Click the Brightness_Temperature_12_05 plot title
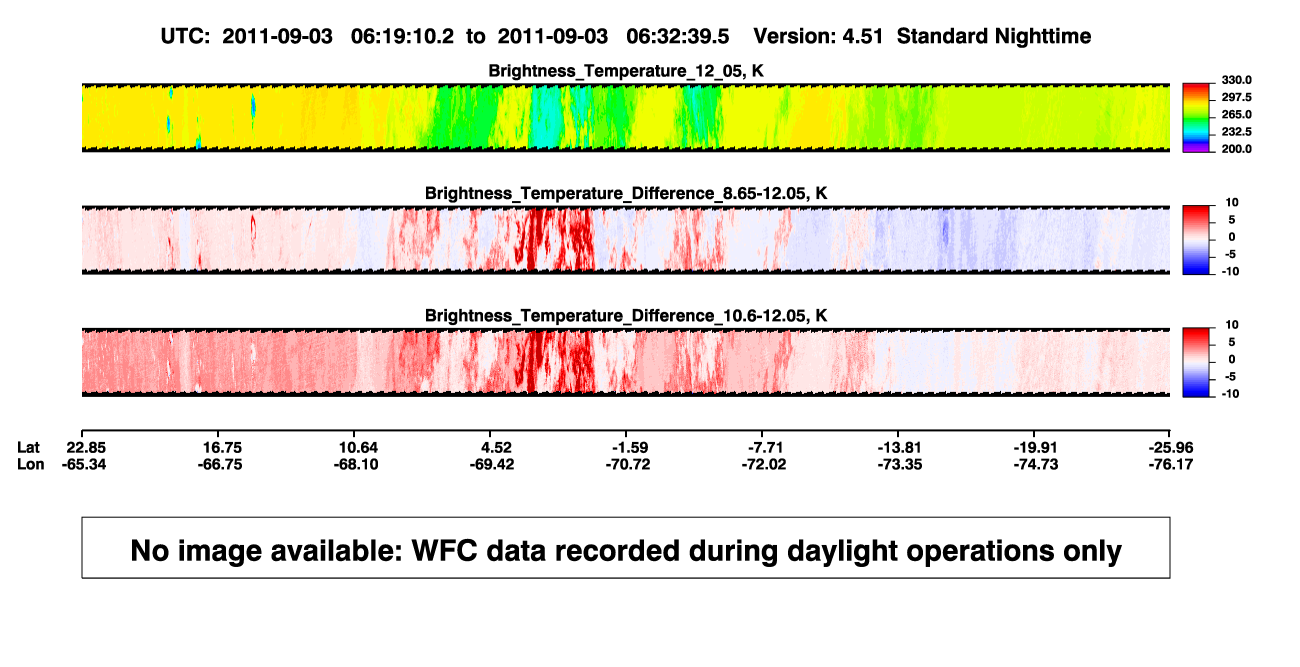The image size is (1300, 667). [x=625, y=71]
